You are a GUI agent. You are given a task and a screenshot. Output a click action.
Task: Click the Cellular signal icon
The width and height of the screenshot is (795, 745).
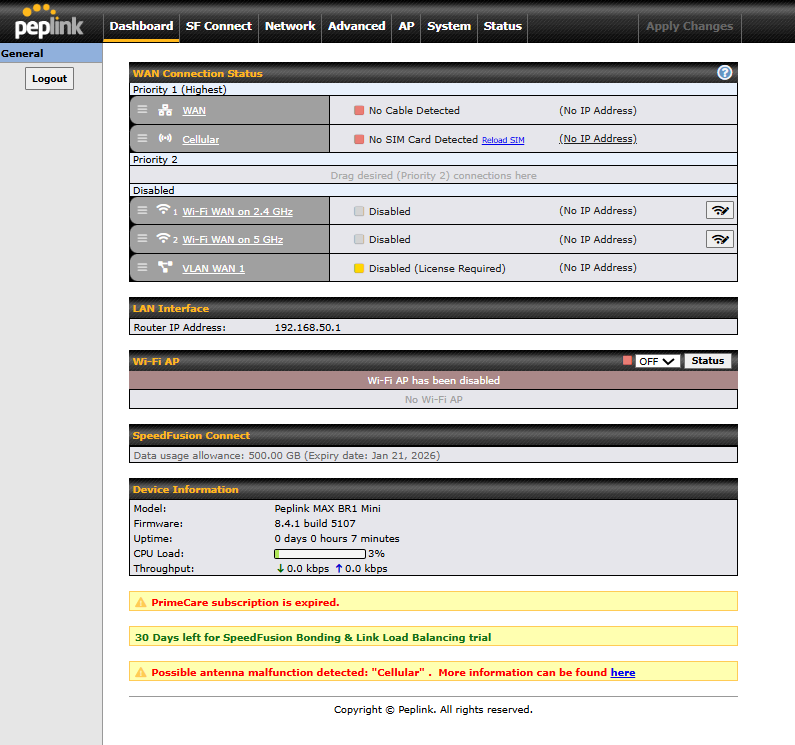click(165, 138)
